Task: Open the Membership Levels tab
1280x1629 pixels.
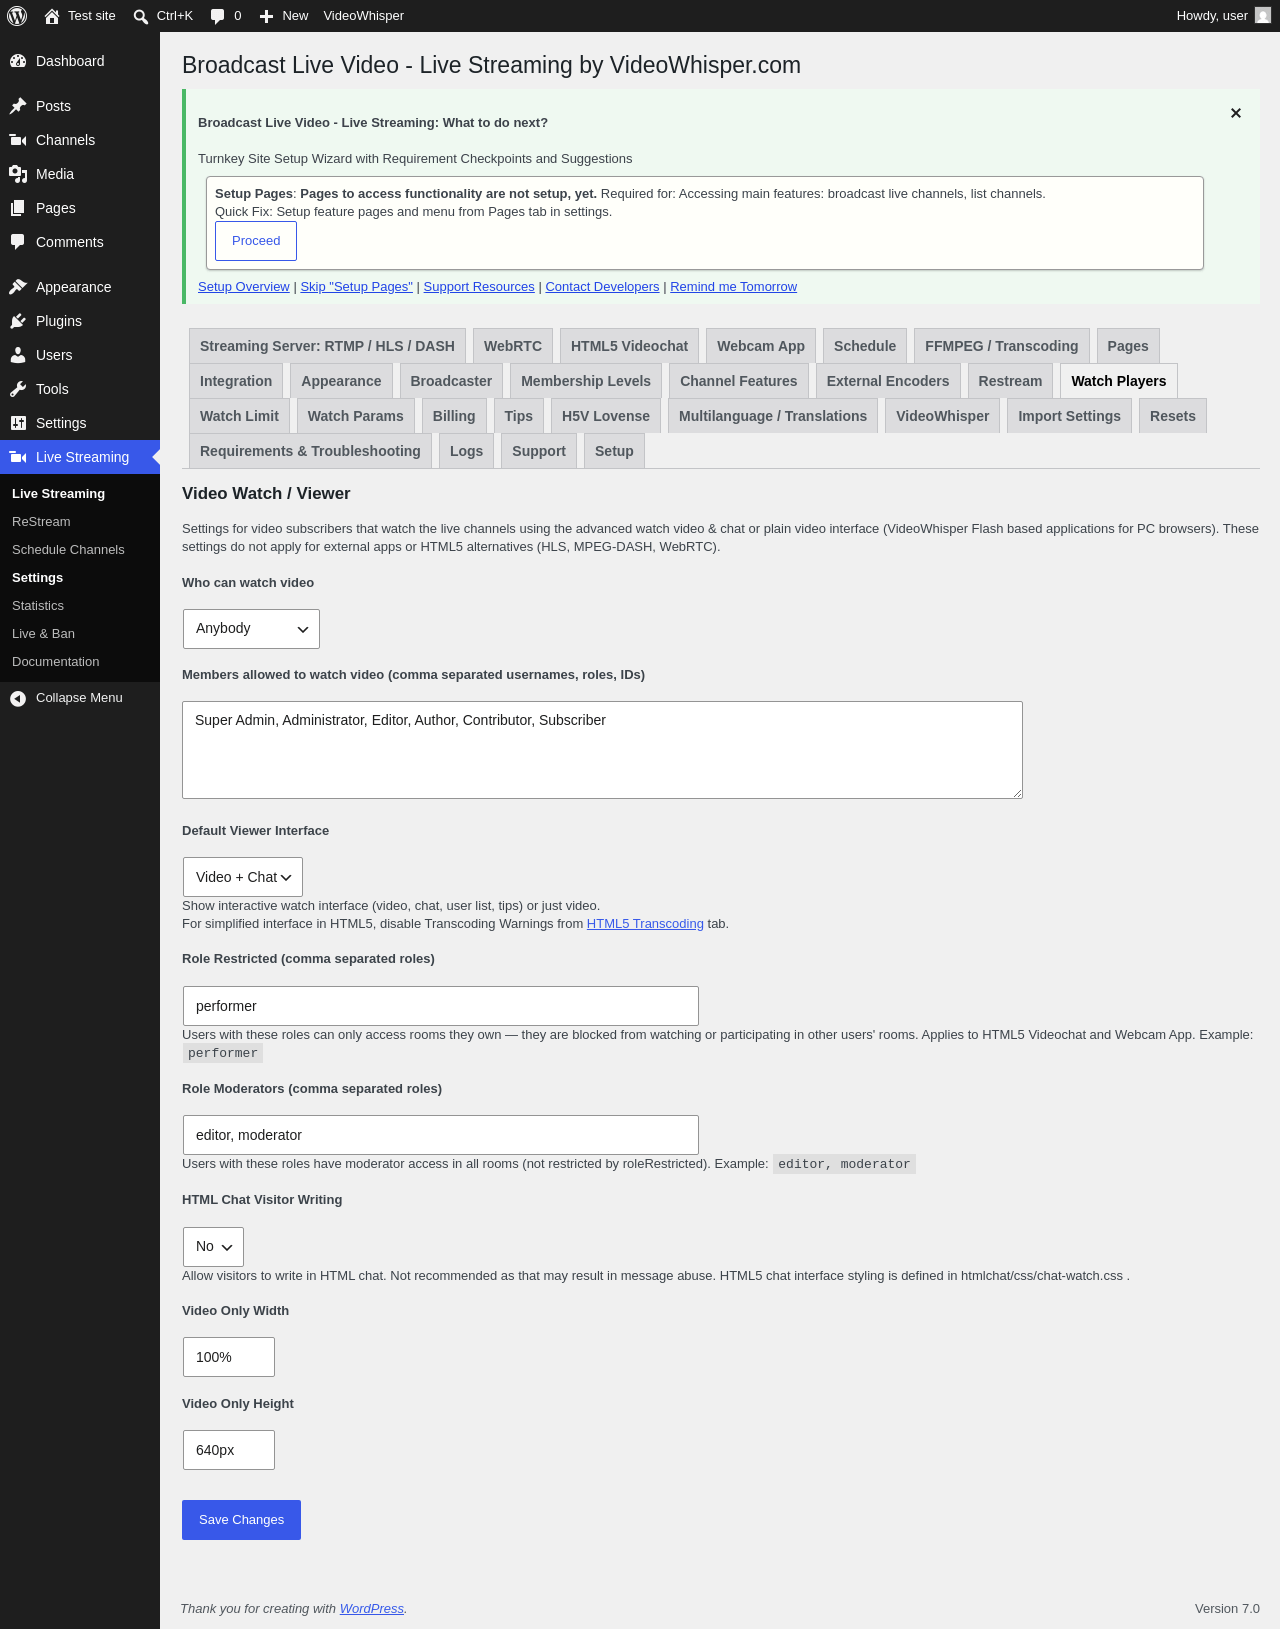Action: (586, 381)
